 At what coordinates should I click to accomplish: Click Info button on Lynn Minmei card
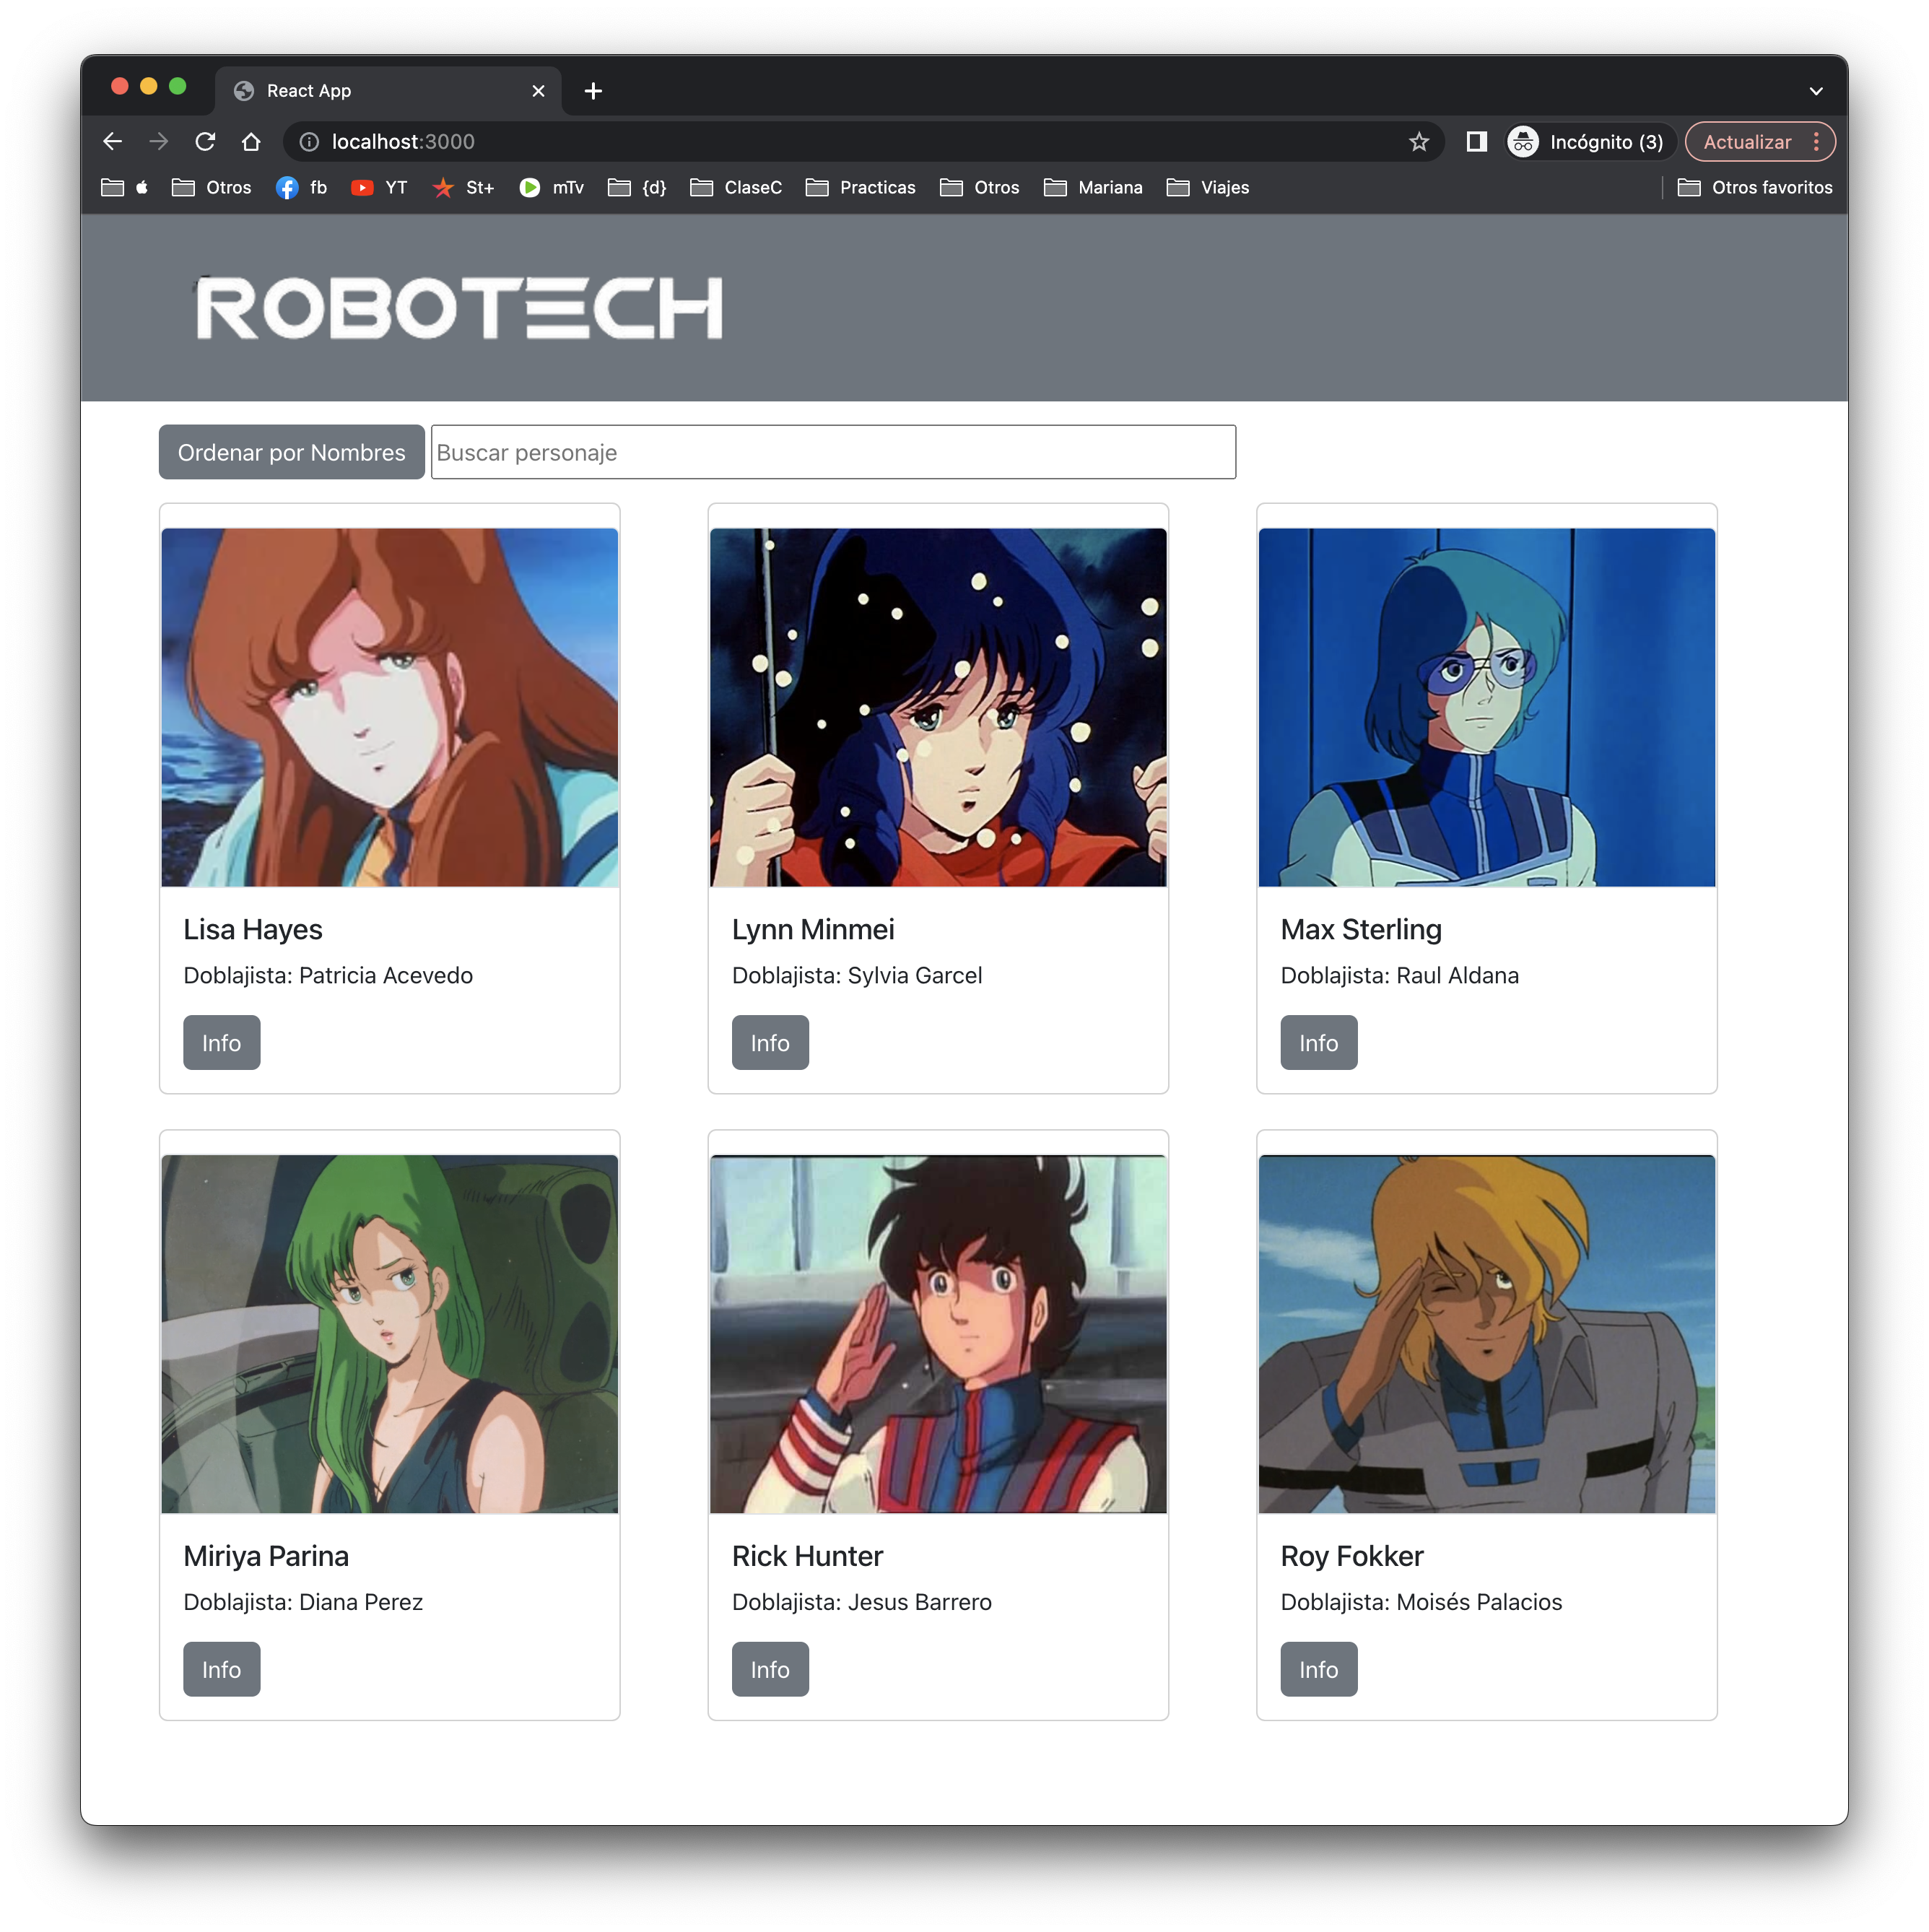click(770, 1043)
